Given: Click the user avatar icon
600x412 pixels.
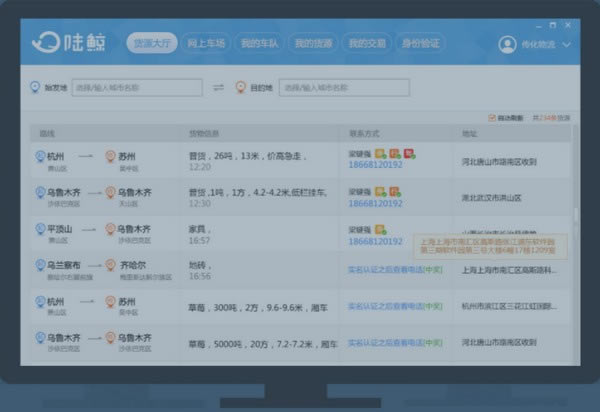Looking at the screenshot, I should 507,44.
